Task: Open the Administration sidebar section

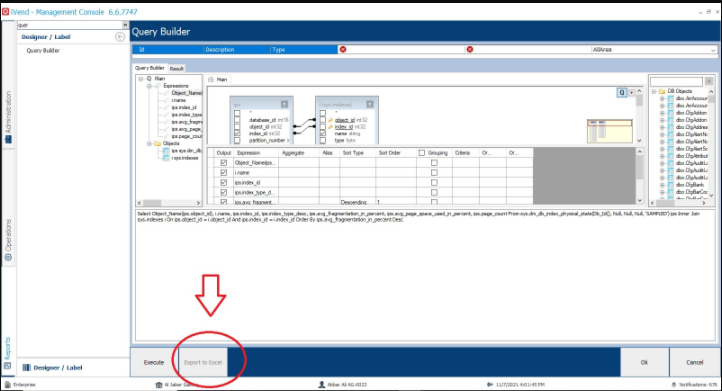Action: click(x=8, y=117)
